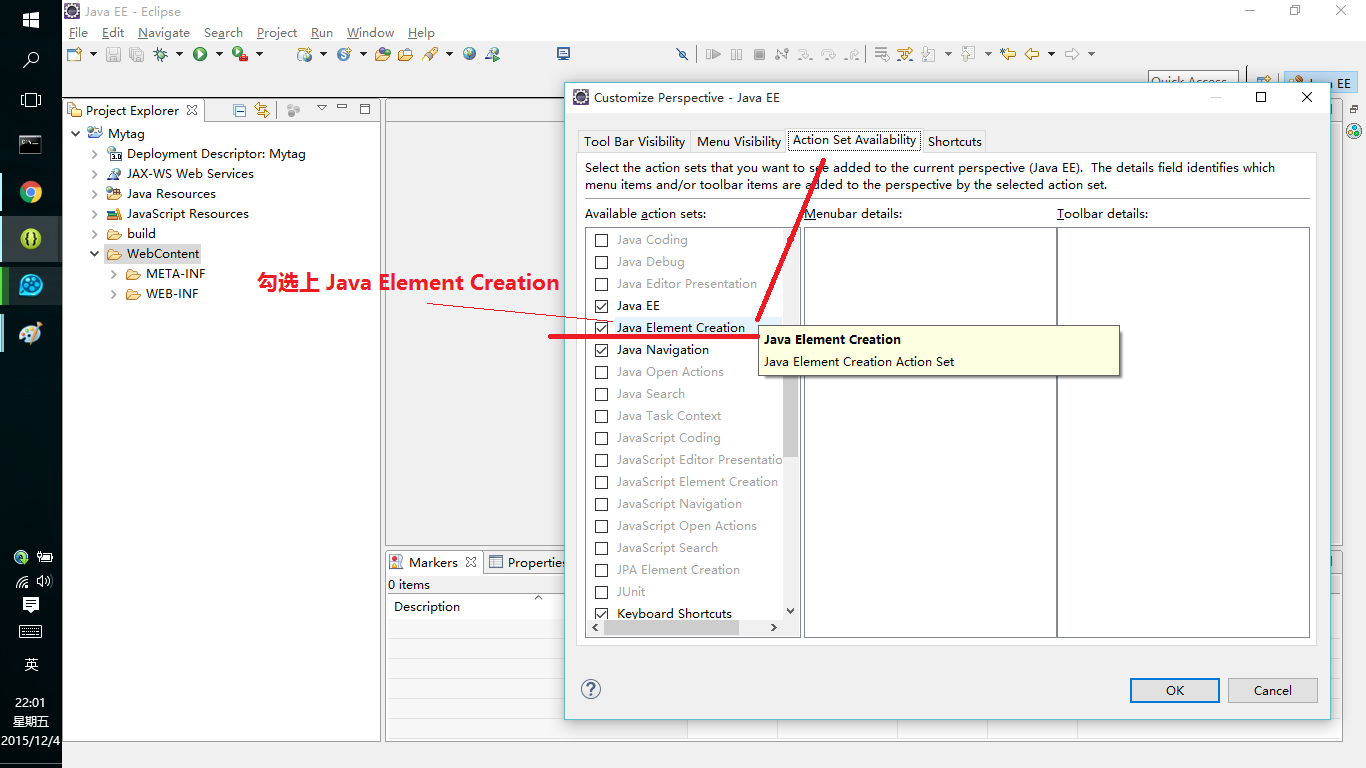The image size is (1366, 768).
Task: Click the Back navigation yellow arrow
Action: tap(1031, 54)
